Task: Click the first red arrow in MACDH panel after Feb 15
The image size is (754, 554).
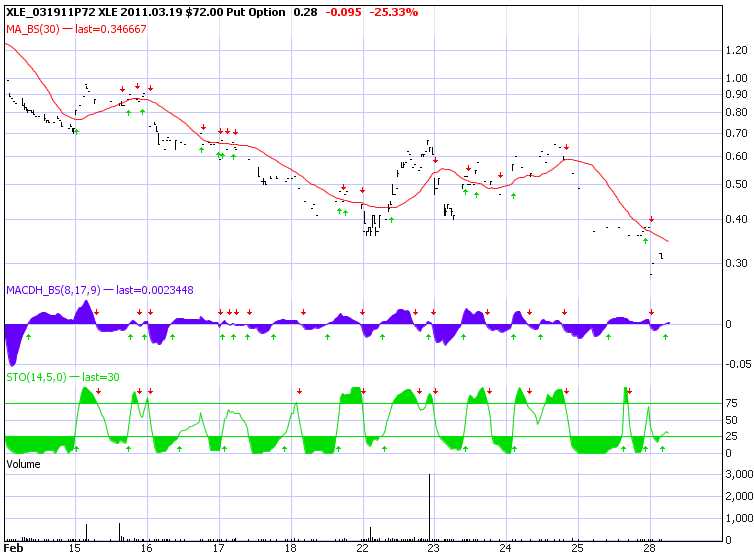Action: 97,312
